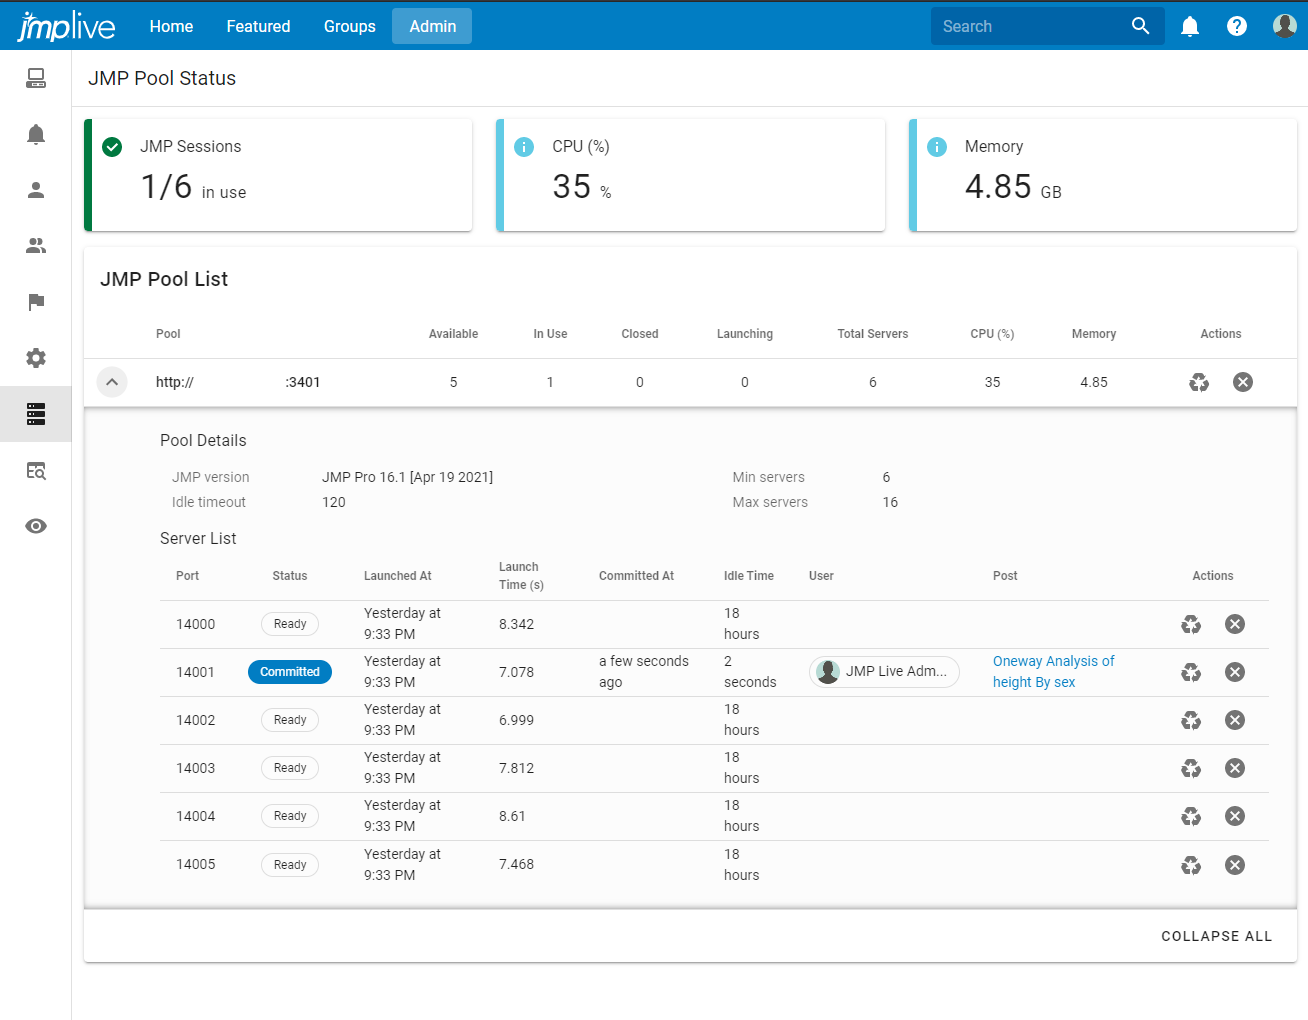Open the flagged items sidebar icon
Image resolution: width=1308 pixels, height=1020 pixels.
[36, 302]
